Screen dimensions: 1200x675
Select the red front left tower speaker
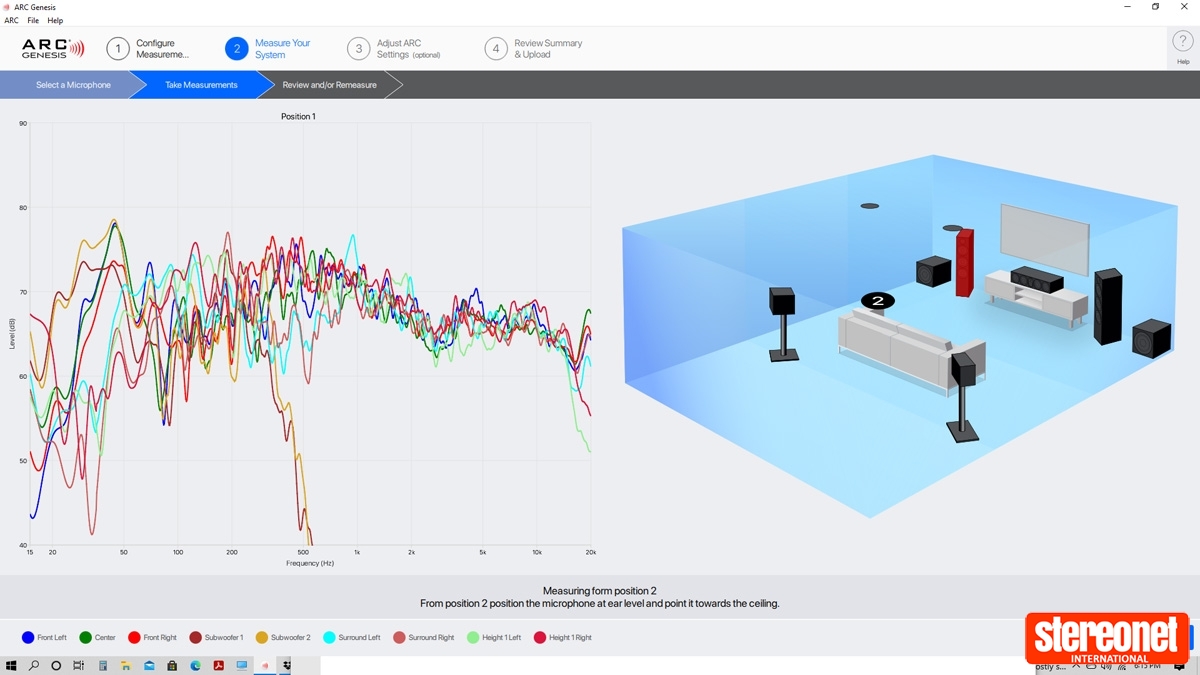click(x=964, y=262)
